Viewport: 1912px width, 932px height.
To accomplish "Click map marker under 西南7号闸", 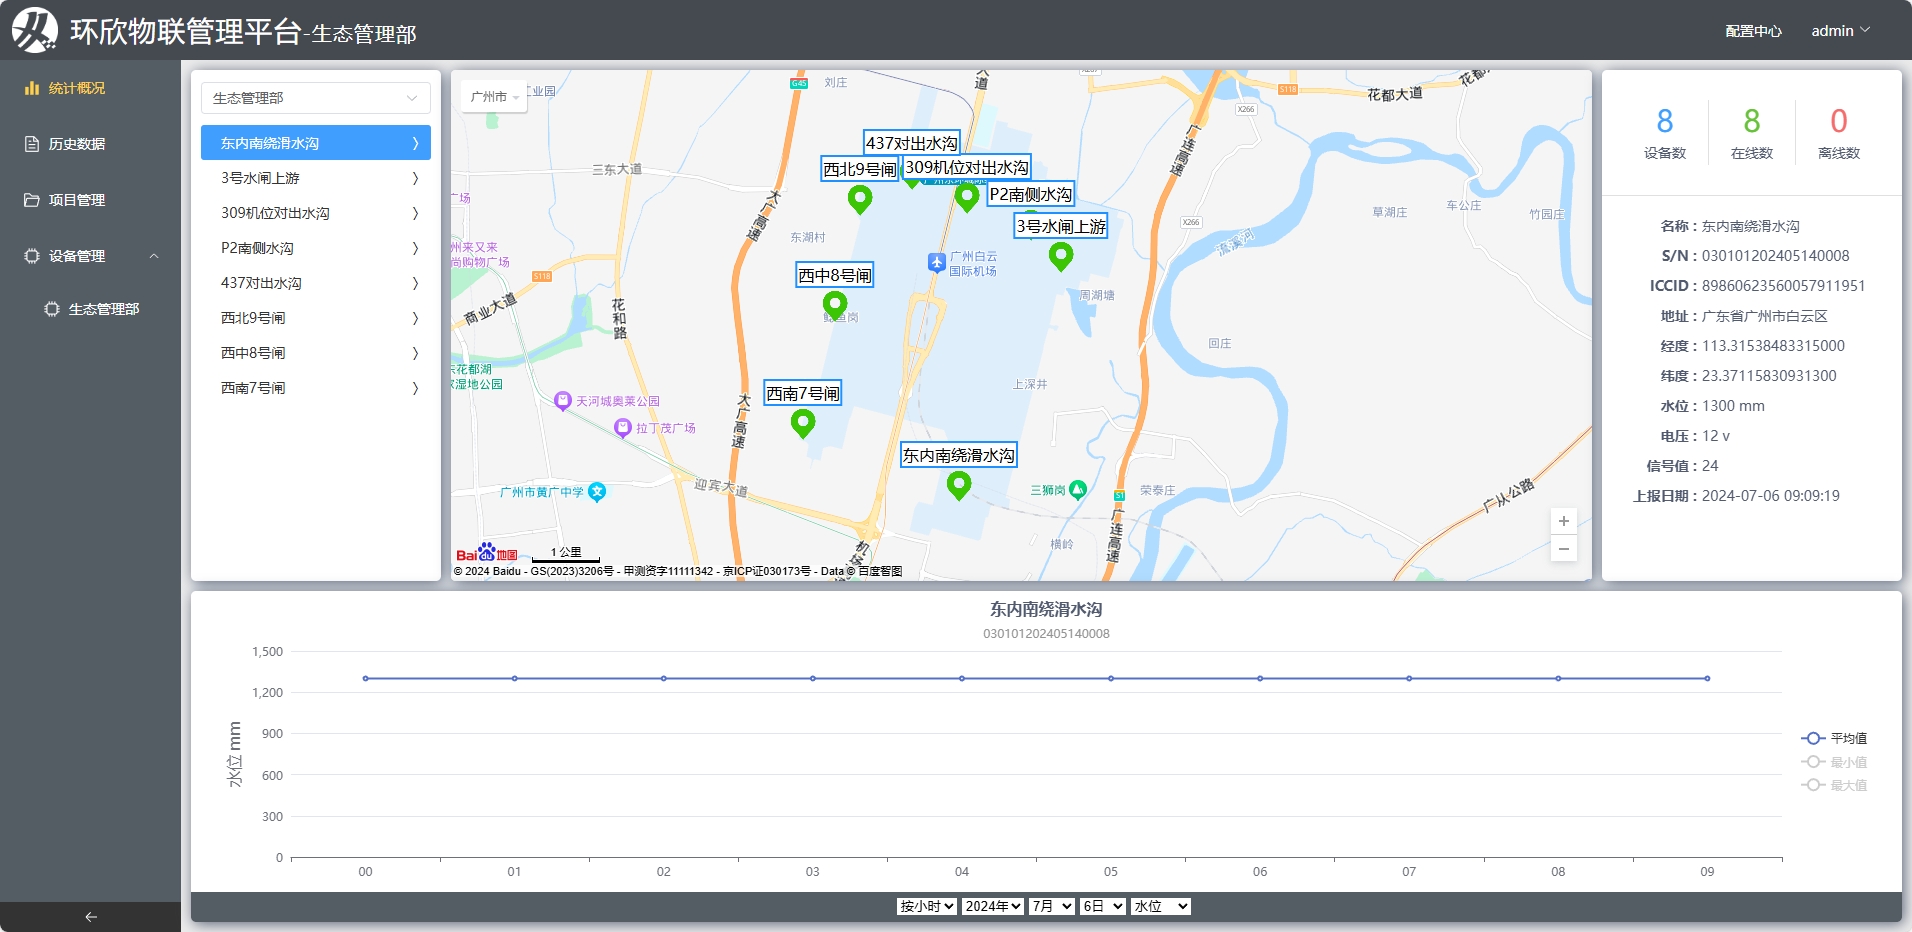I will (803, 424).
